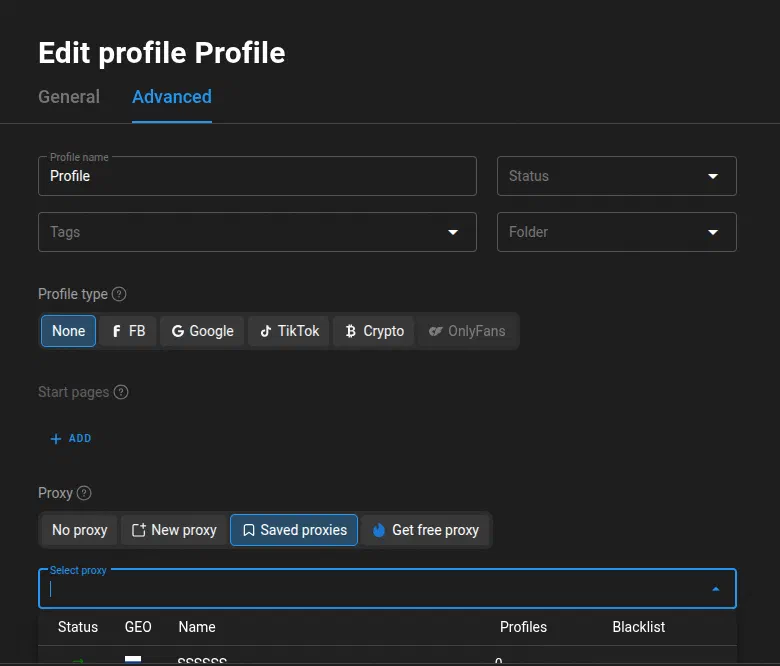Select the FB profile type
This screenshot has height=666, width=780.
128,331
